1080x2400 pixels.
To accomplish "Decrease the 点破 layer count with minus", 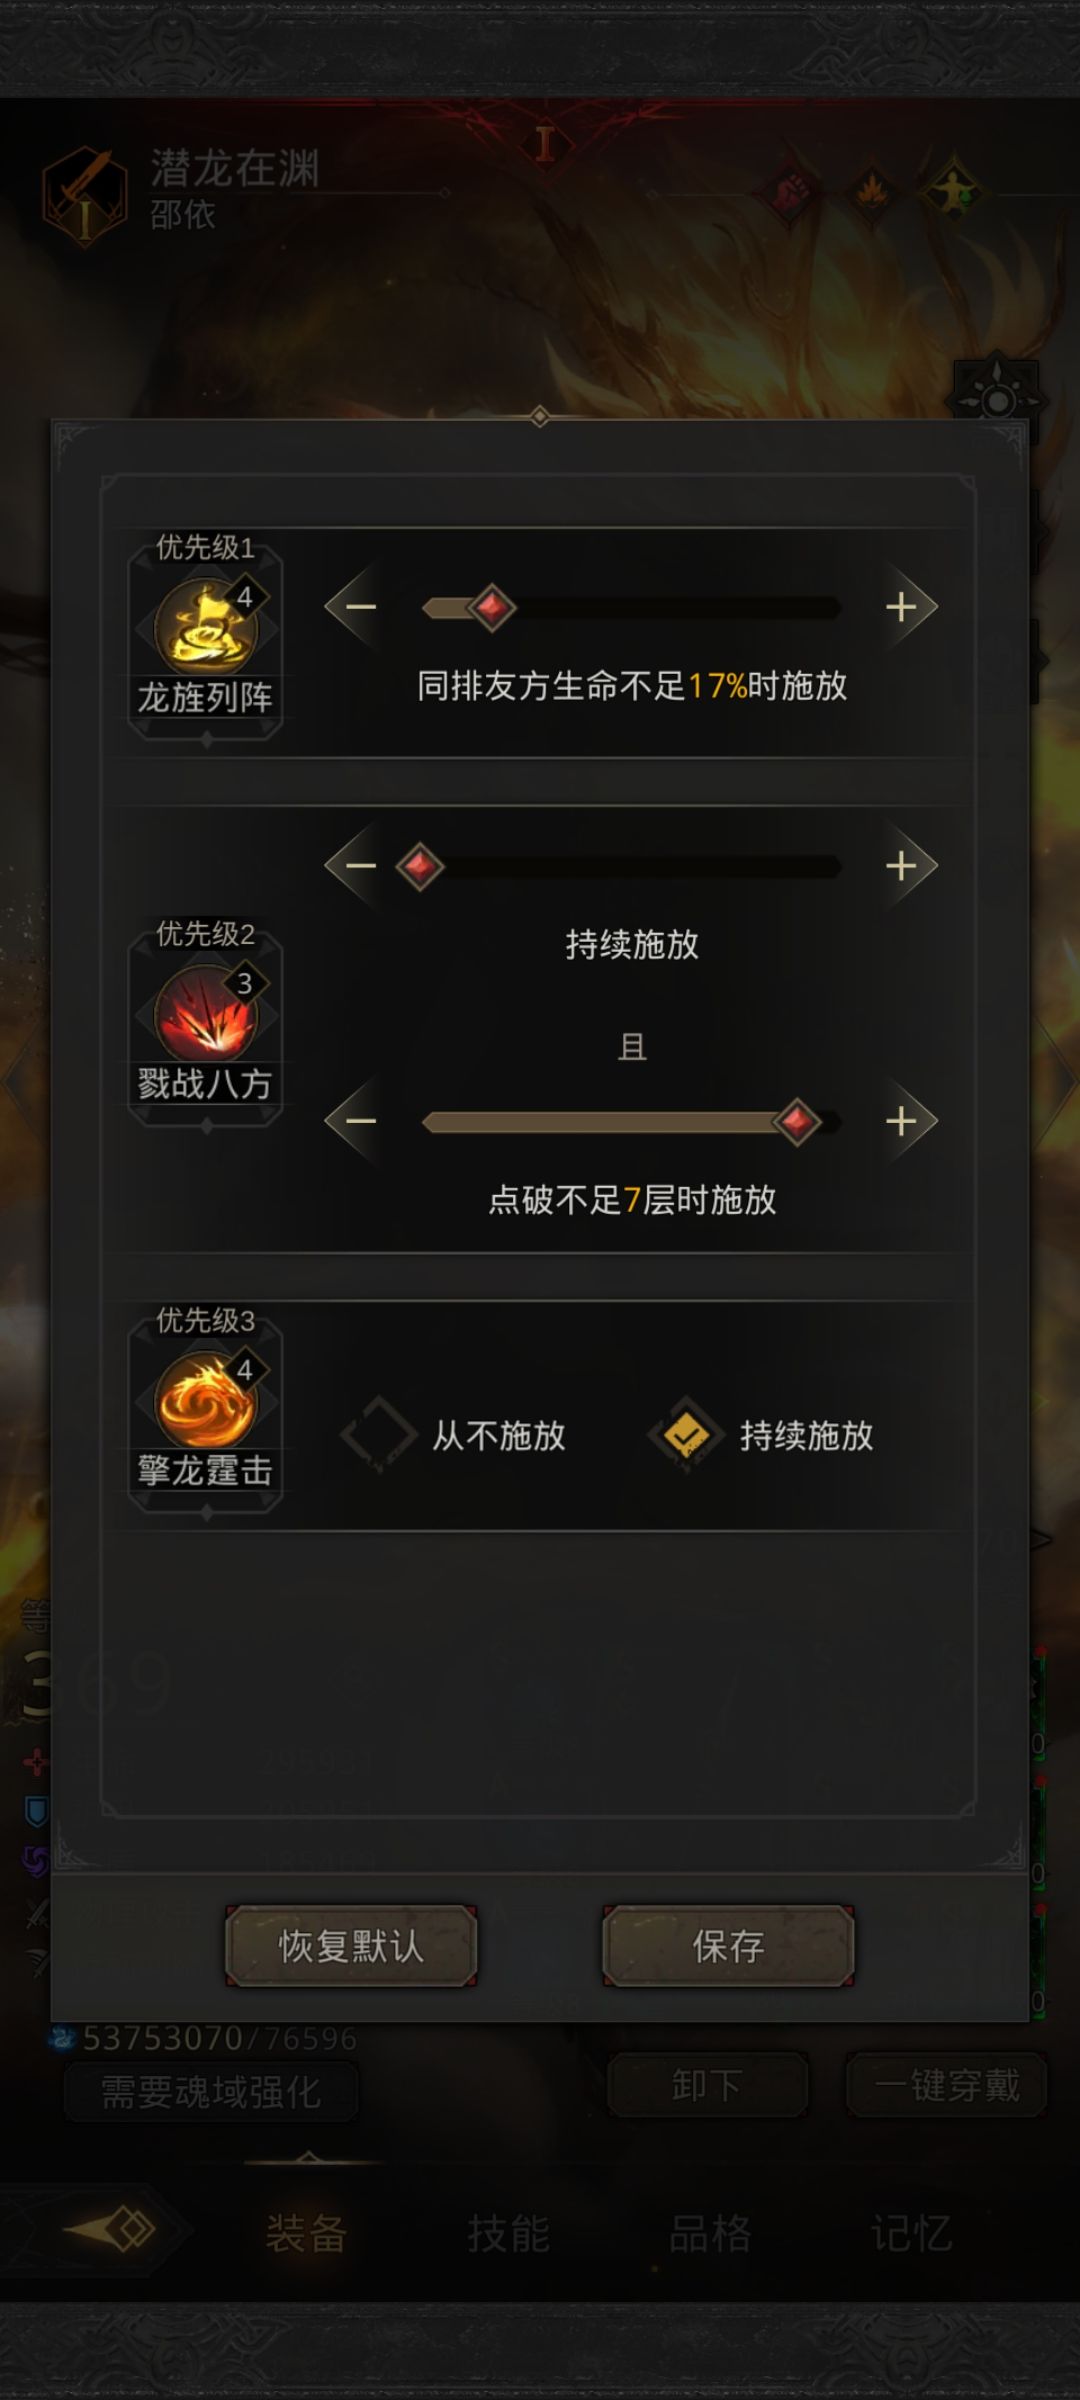I will [x=357, y=1121].
